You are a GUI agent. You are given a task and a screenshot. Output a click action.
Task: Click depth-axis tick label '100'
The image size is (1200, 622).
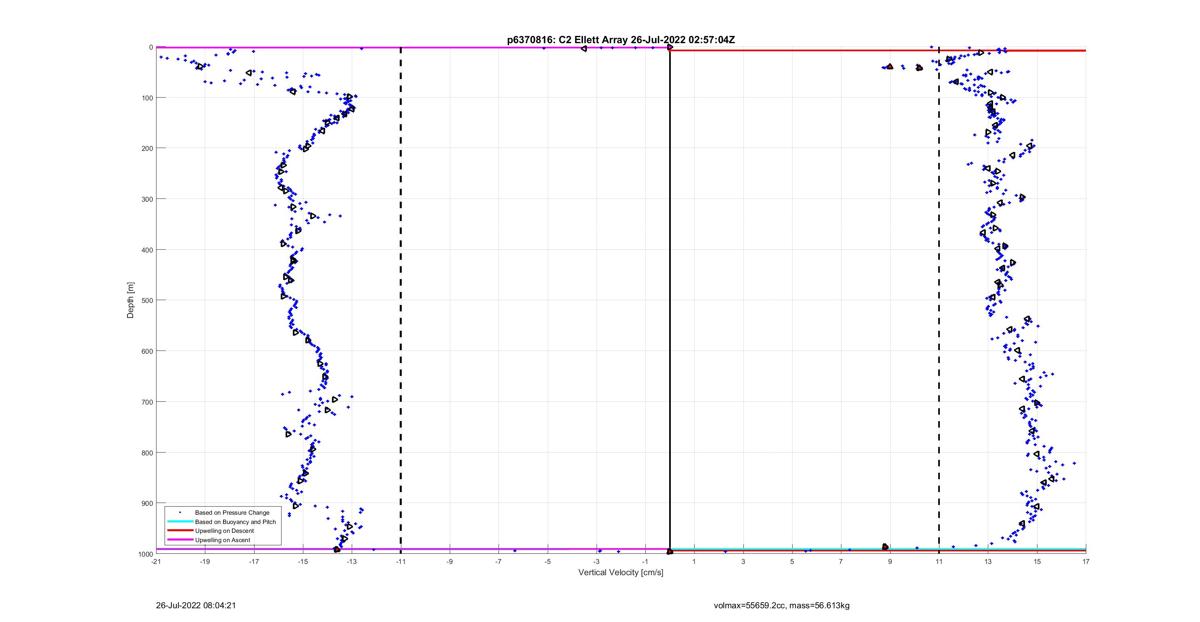click(146, 98)
